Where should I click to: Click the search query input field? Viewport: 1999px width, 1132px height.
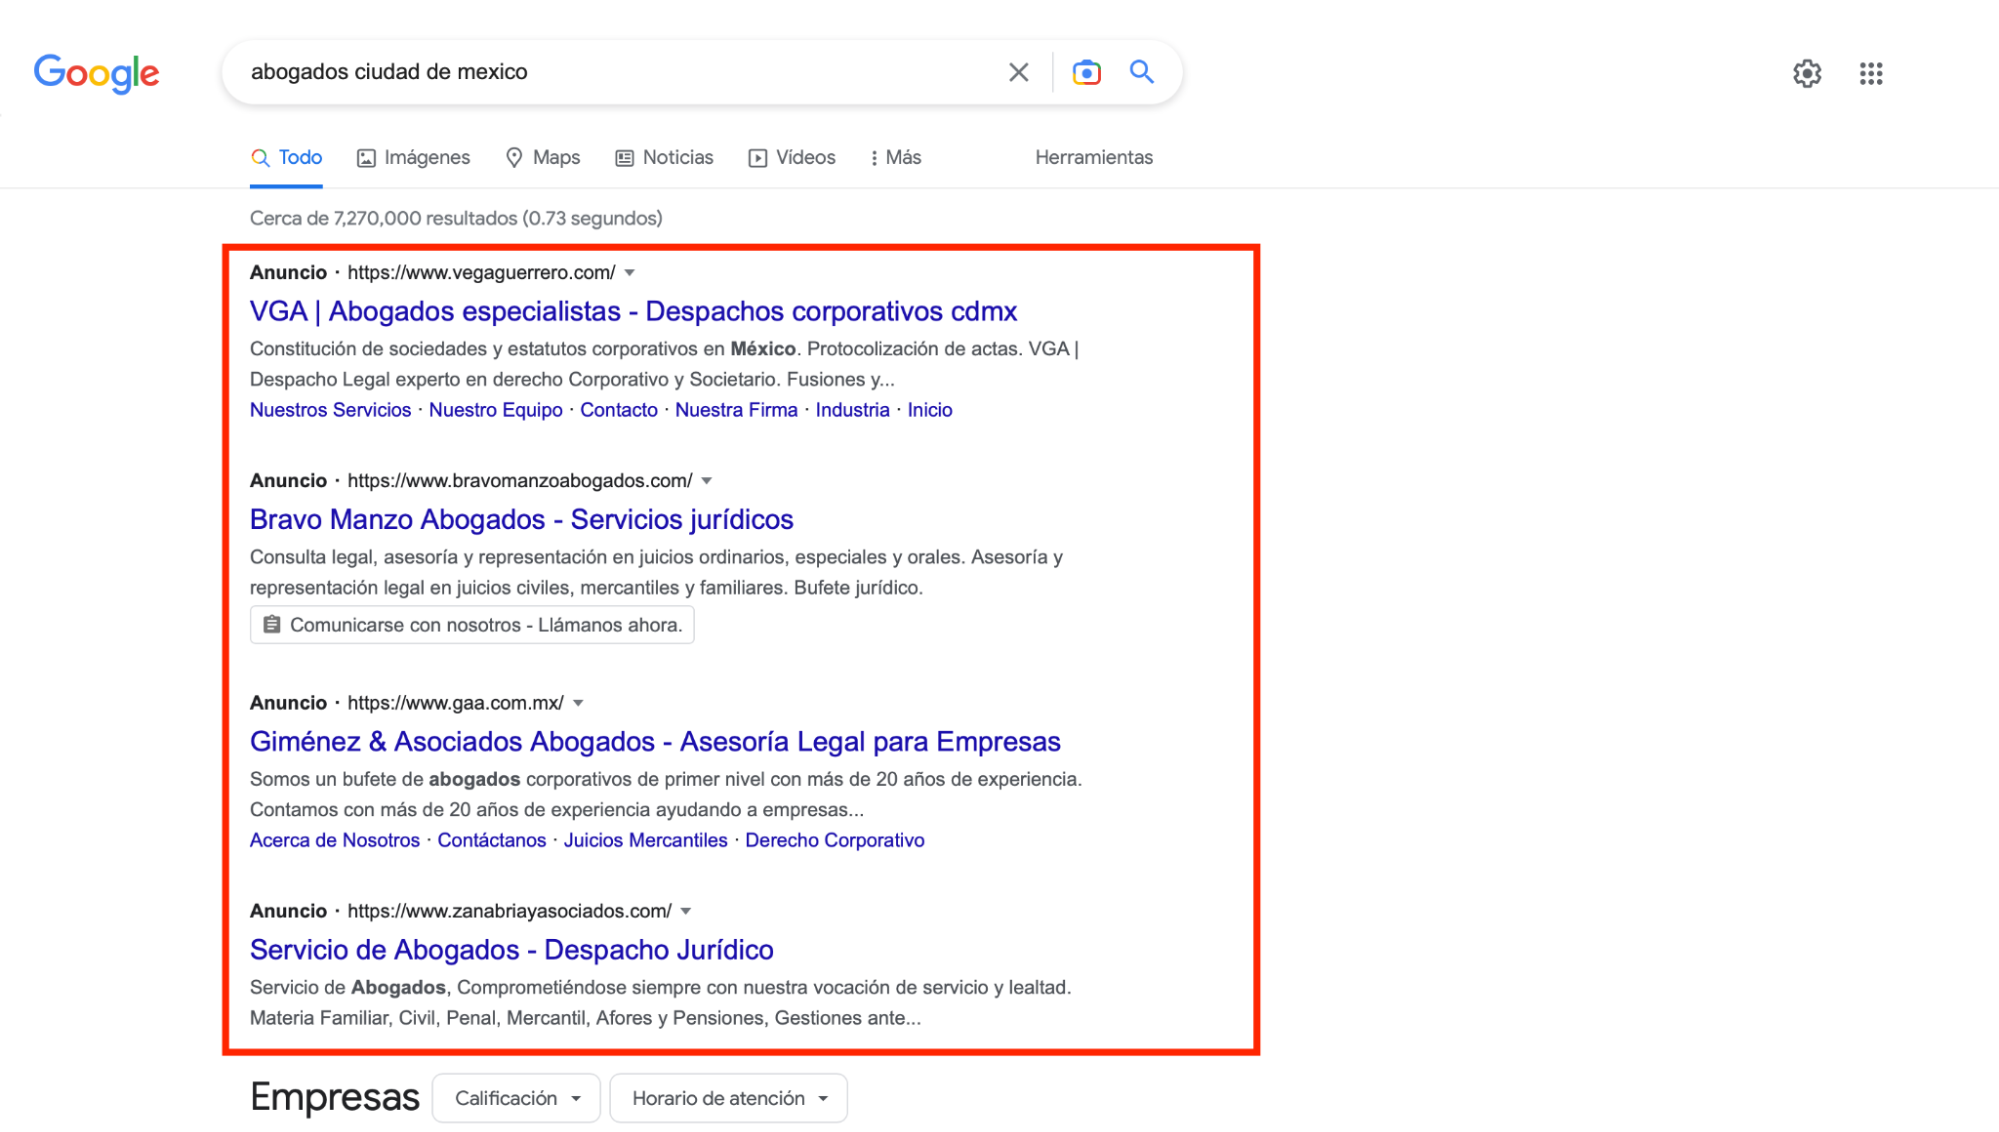click(x=620, y=72)
